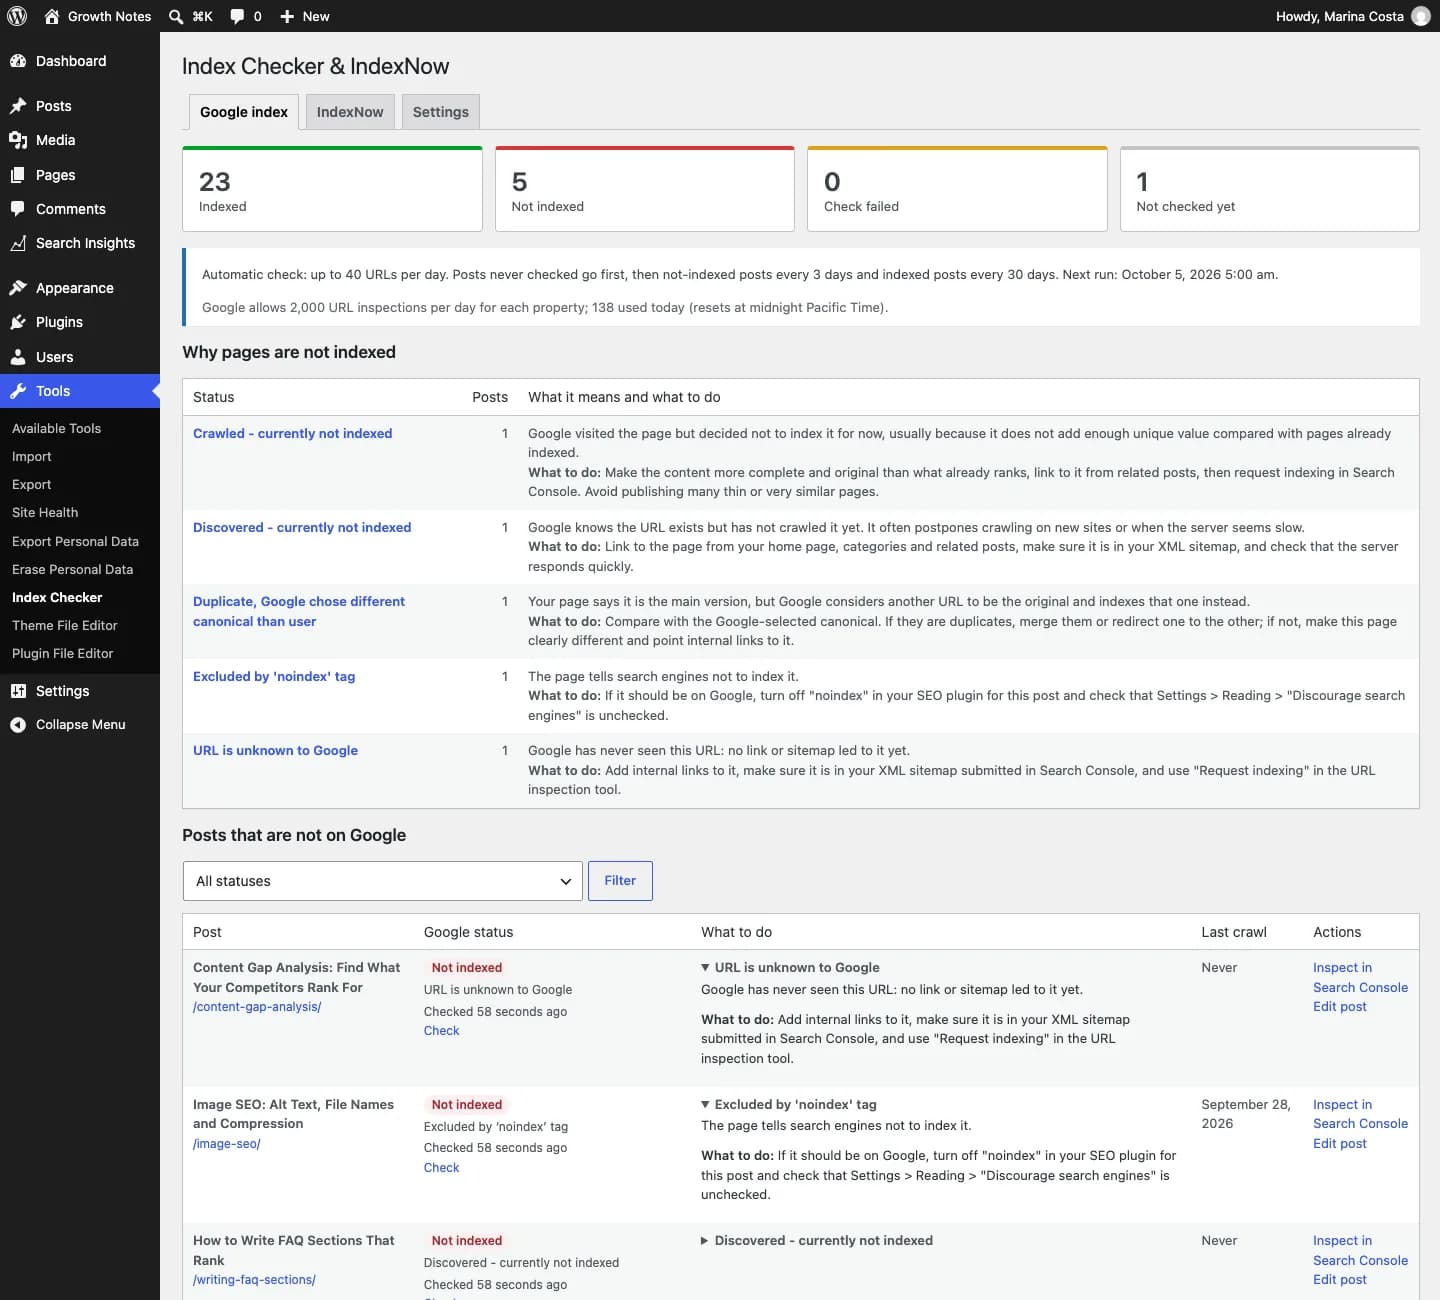Click the Collapse Menu arrow icon
This screenshot has width=1440, height=1300.
pyautogui.click(x=18, y=725)
